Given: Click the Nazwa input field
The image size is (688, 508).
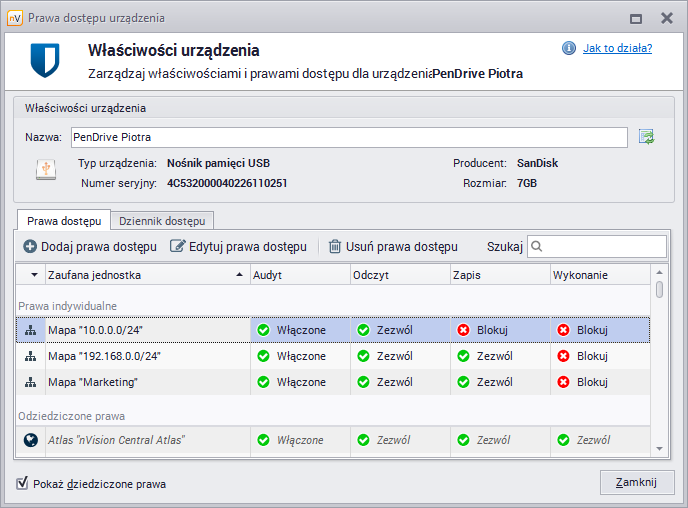Looking at the screenshot, I should [347, 137].
